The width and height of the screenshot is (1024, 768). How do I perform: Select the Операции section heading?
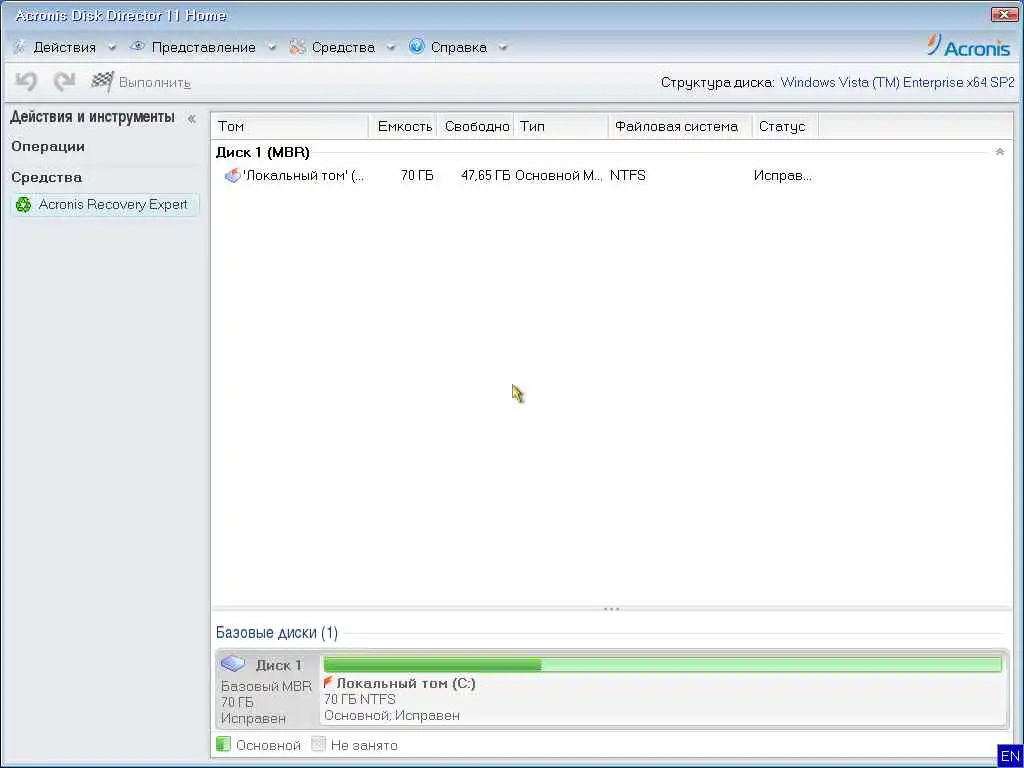click(48, 146)
